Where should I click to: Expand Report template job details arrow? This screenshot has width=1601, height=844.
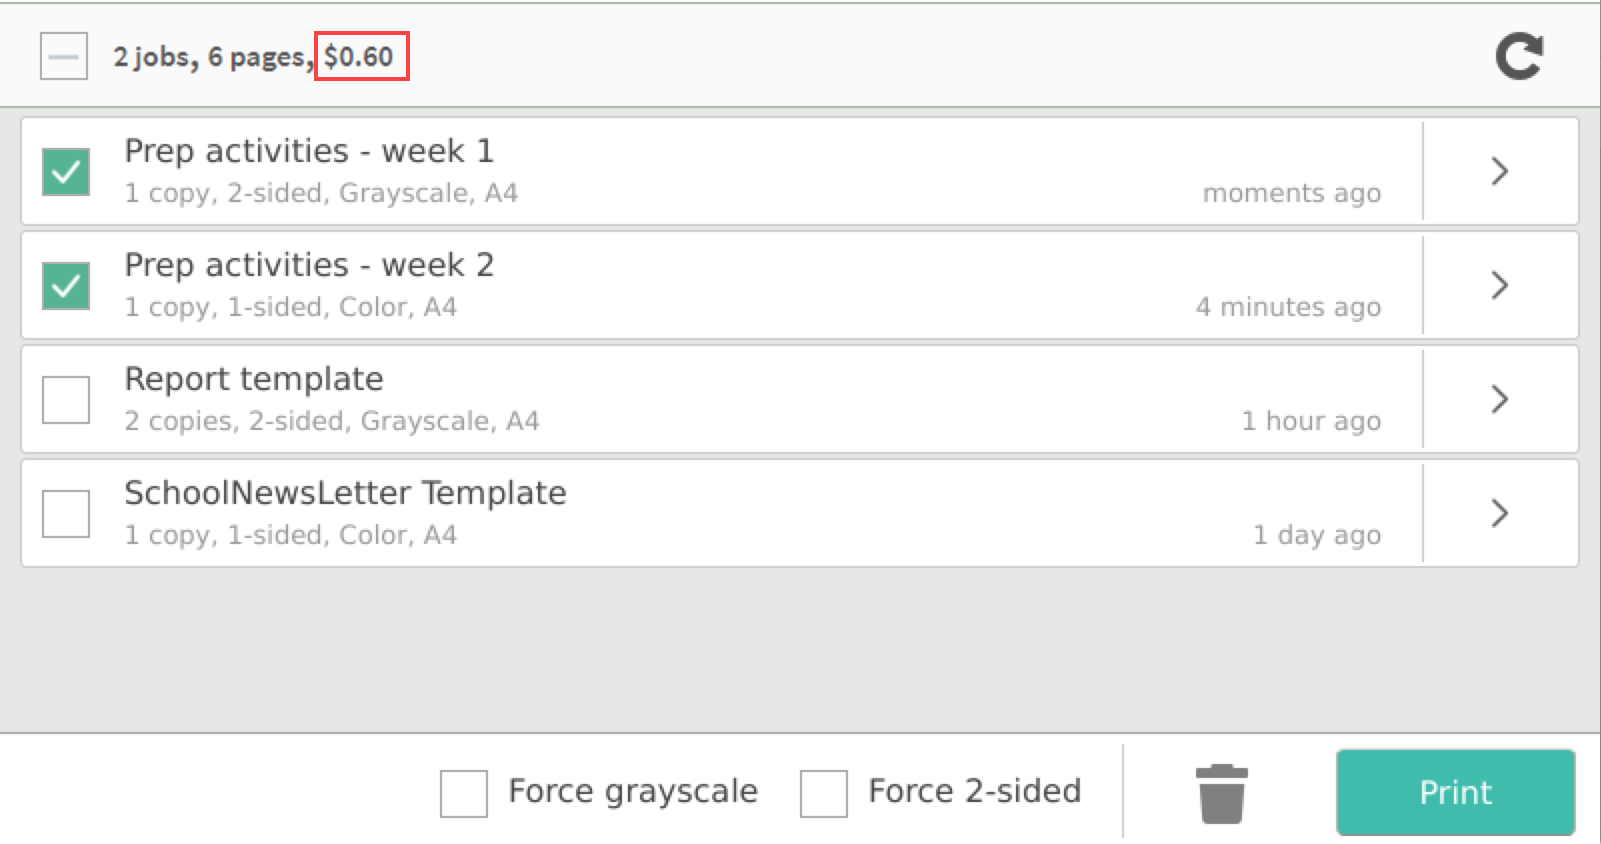point(1499,399)
